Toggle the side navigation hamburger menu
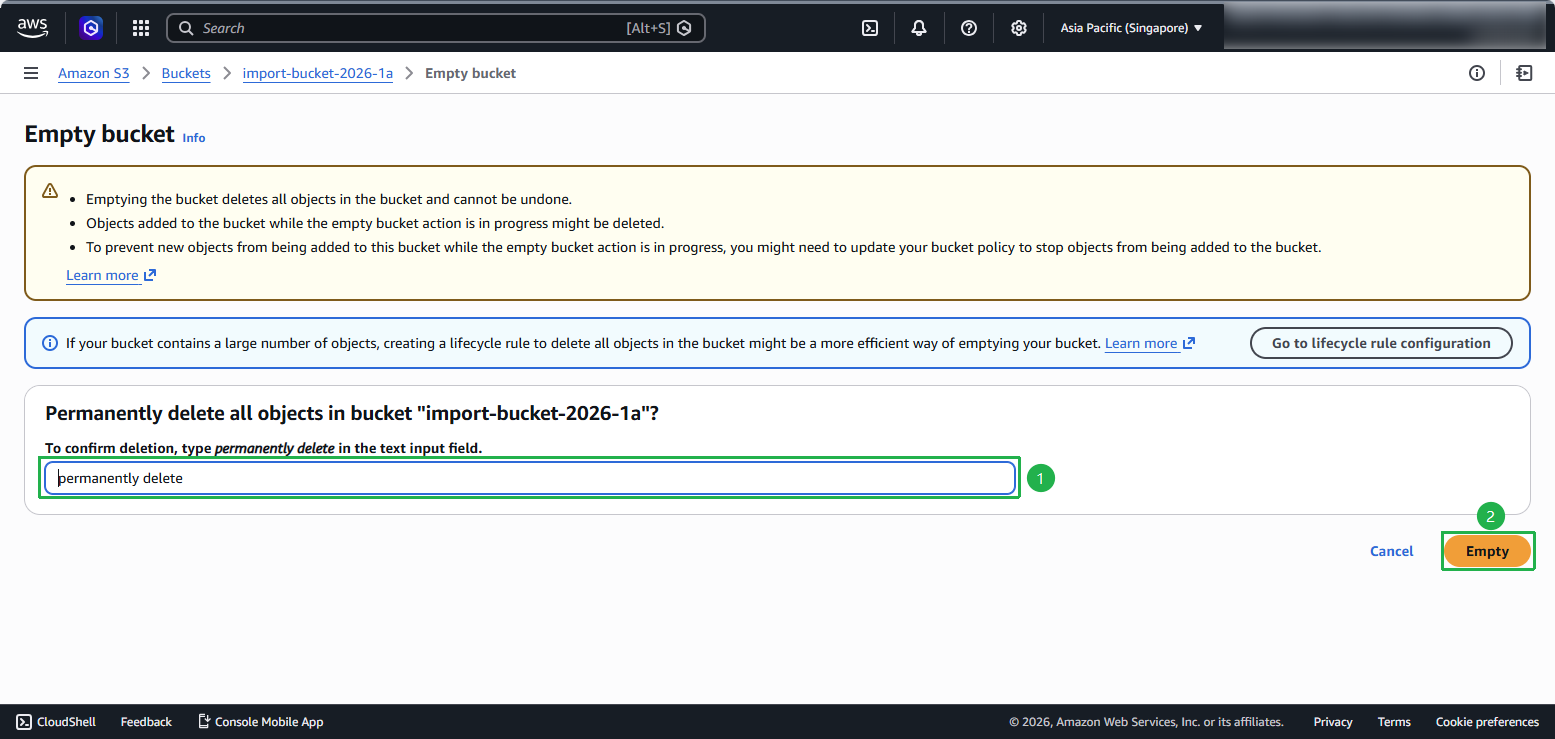Screen dimensions: 1555x739 (31, 73)
